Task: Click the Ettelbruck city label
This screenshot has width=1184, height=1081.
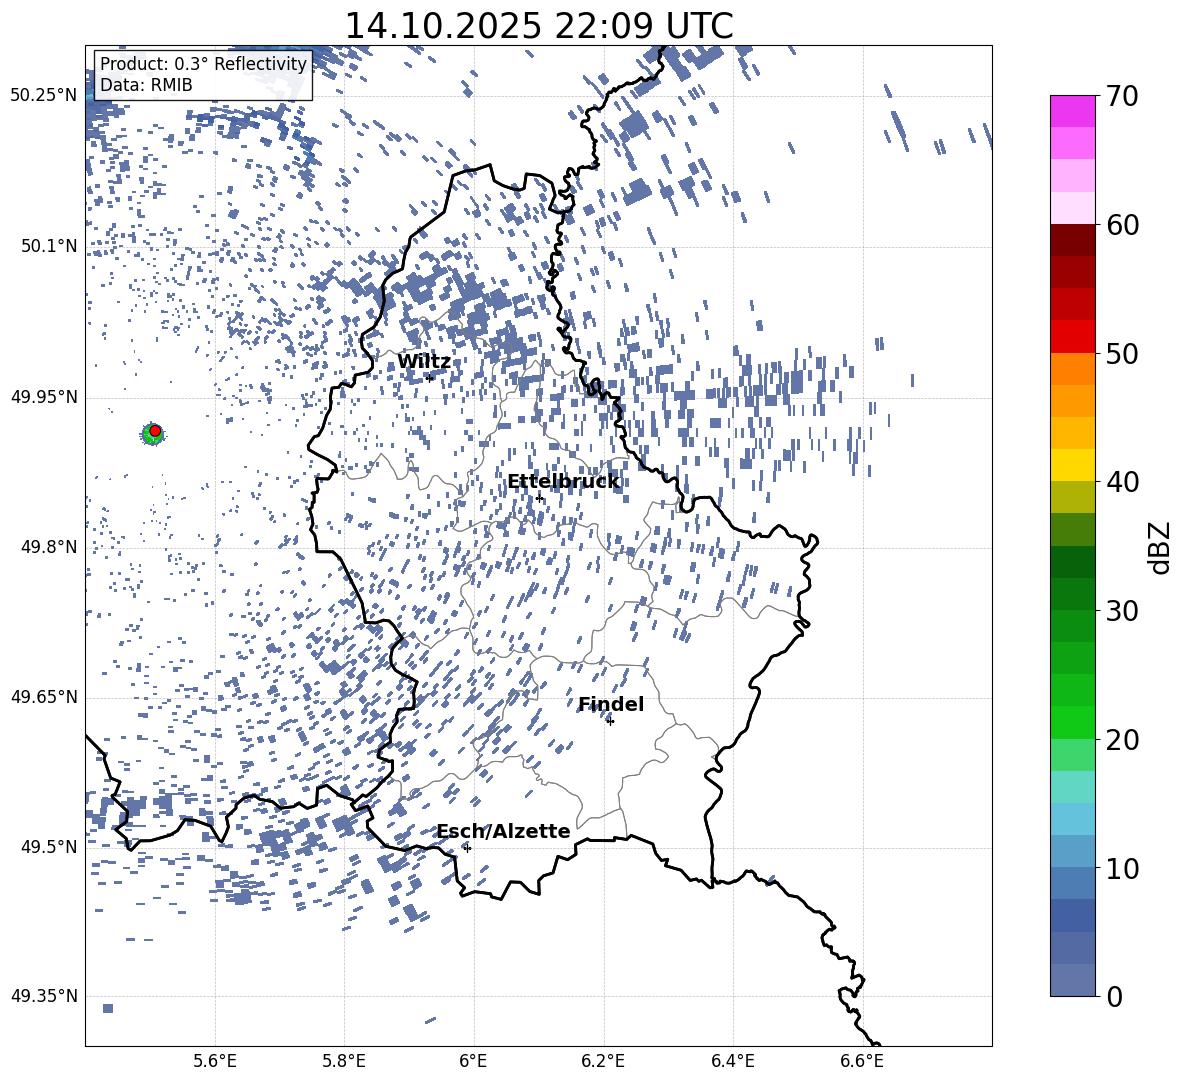Action: point(563,482)
